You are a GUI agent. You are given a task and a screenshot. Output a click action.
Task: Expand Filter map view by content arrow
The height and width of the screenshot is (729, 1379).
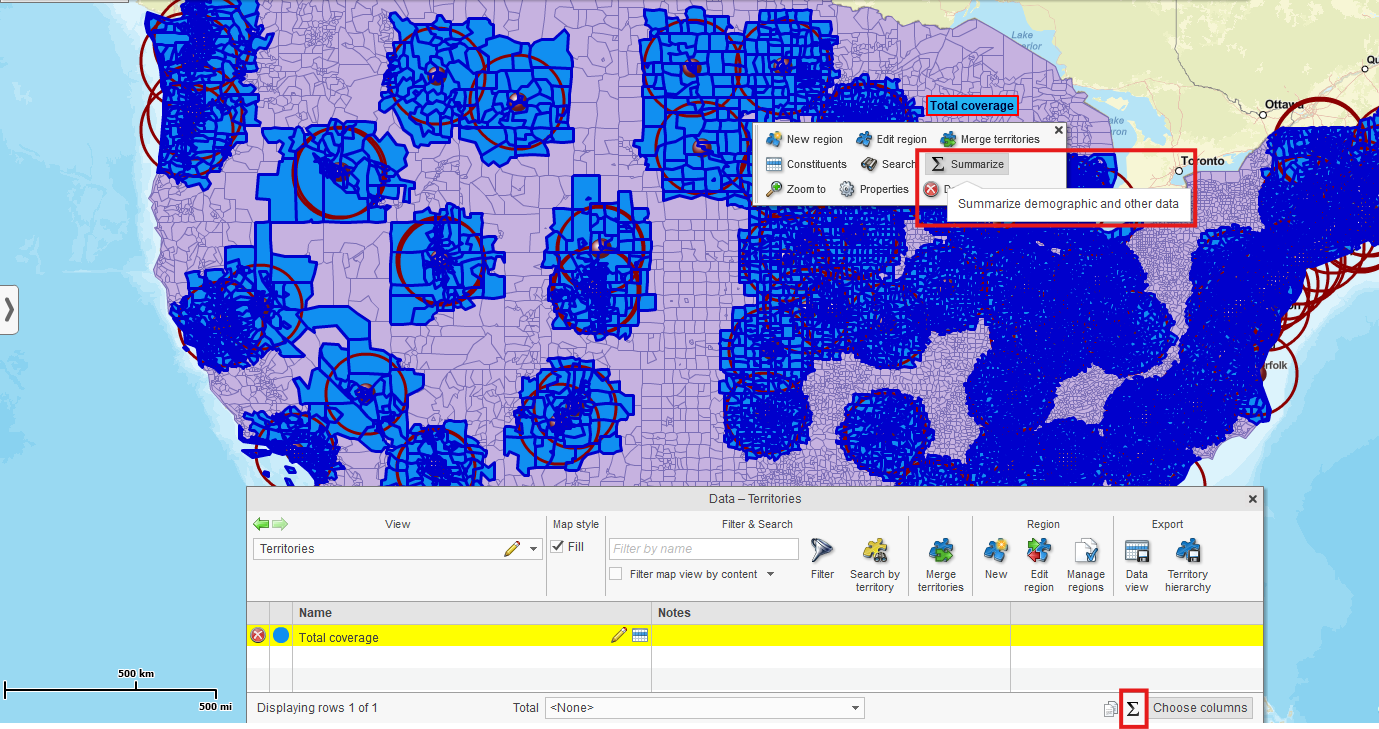pyautogui.click(x=770, y=574)
